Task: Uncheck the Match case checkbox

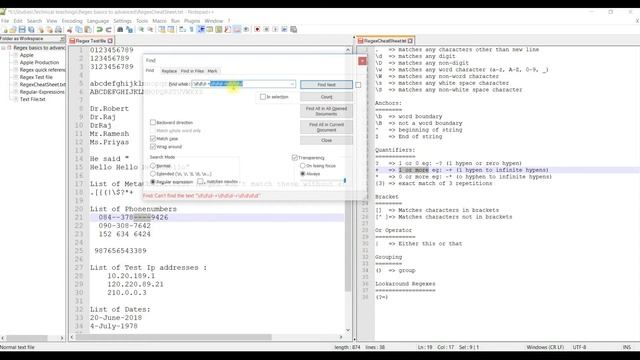Action: [153, 139]
